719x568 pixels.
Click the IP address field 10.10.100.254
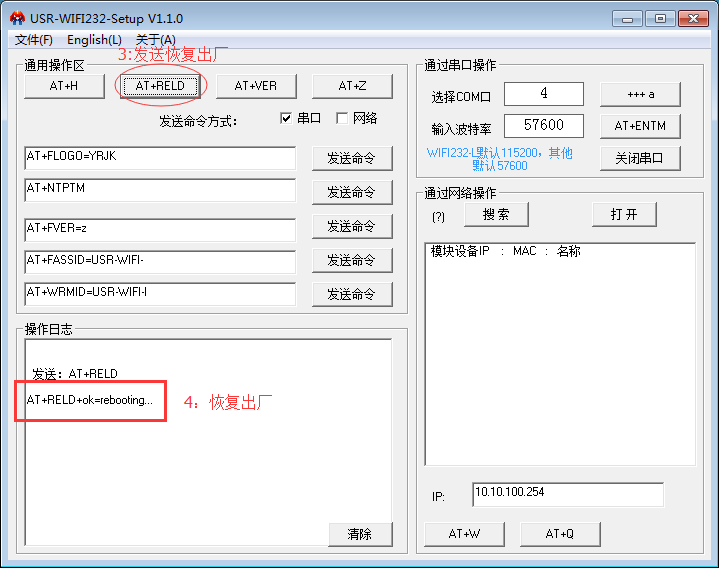(567, 494)
